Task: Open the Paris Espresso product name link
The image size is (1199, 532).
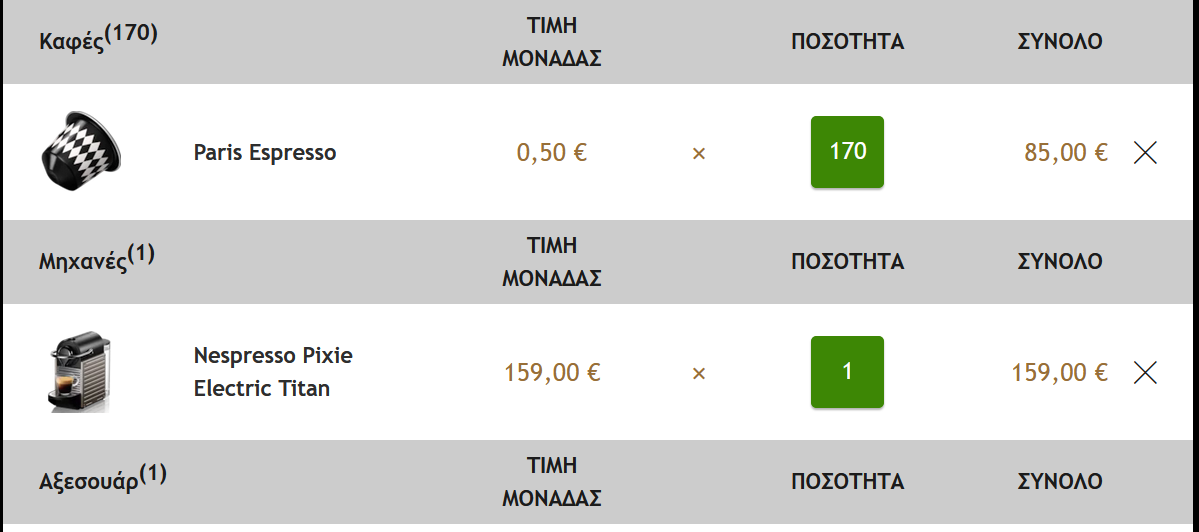Action: (265, 152)
